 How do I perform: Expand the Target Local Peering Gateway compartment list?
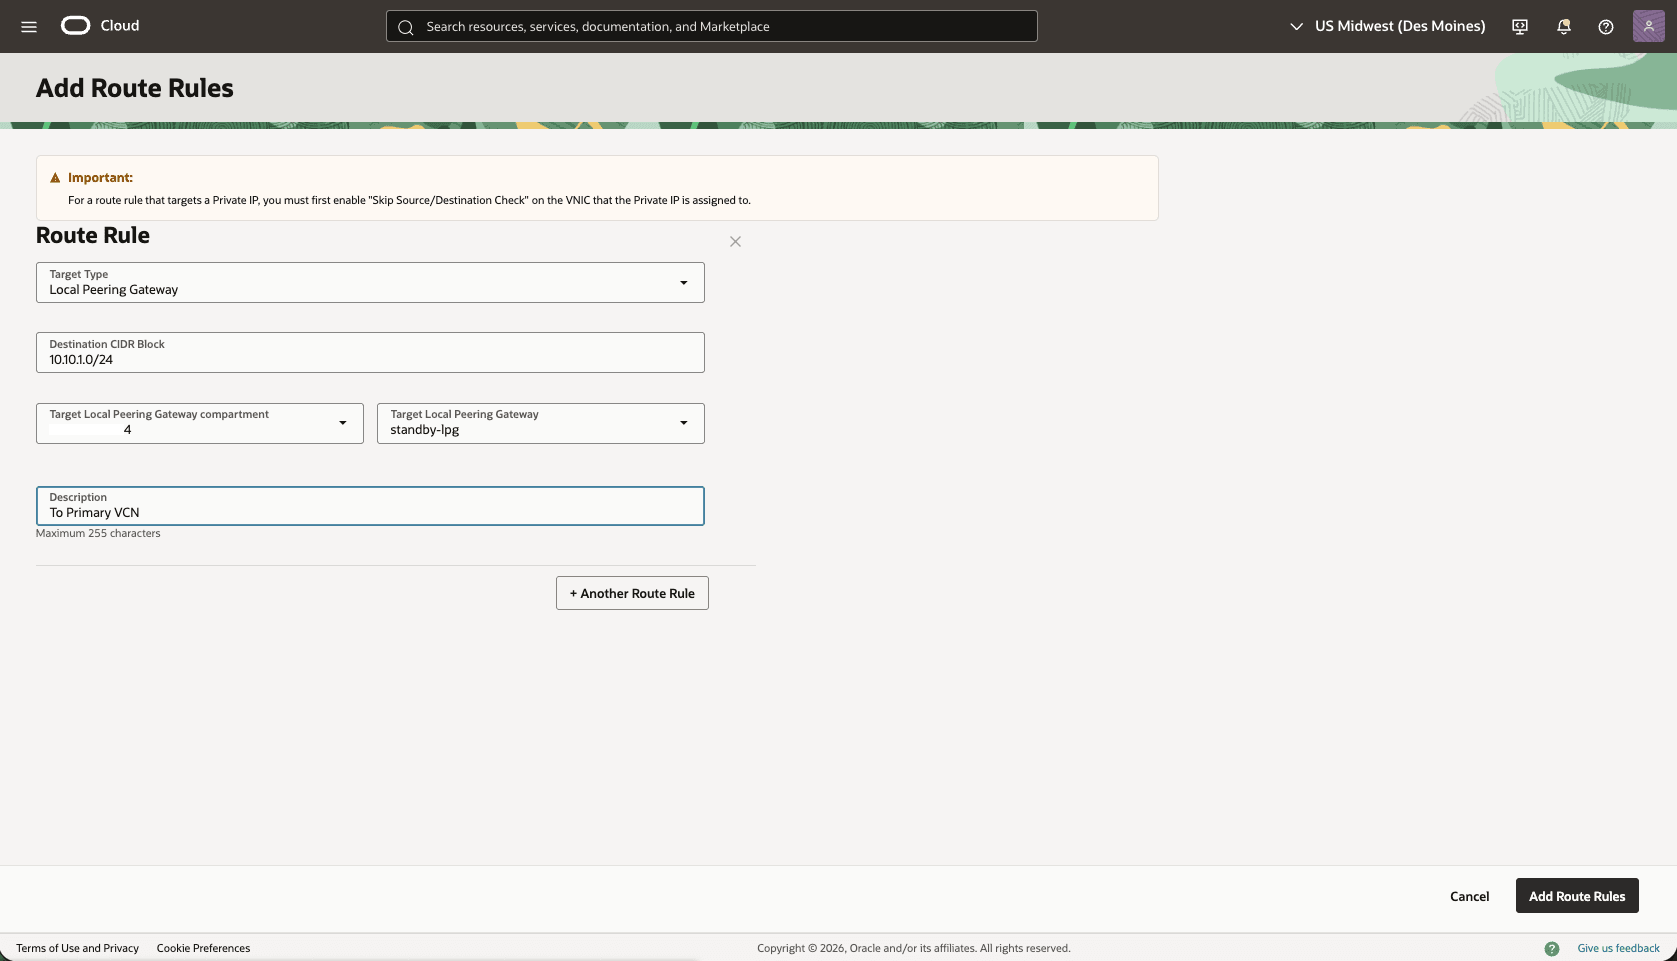pos(341,423)
